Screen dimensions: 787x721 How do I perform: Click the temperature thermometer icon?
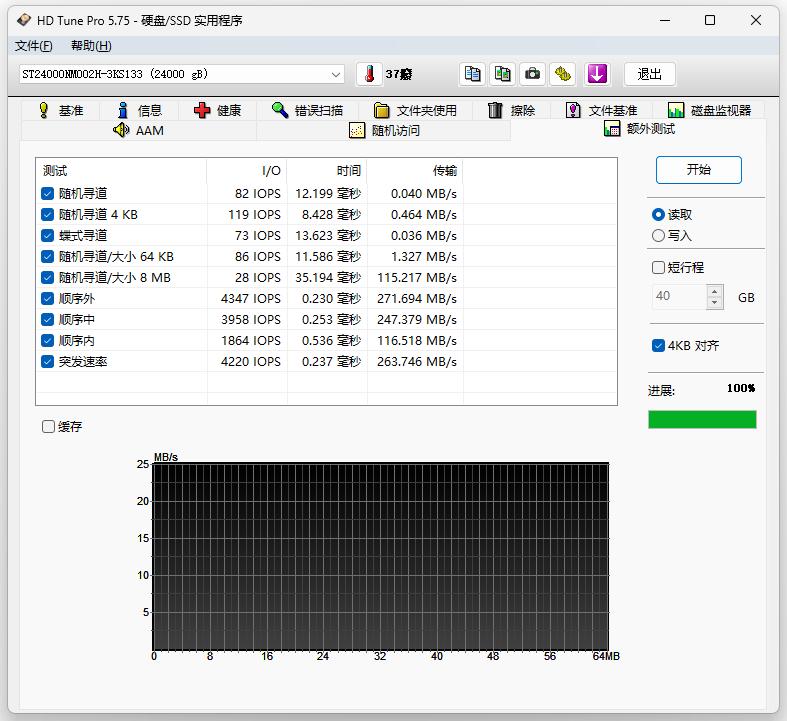369,74
